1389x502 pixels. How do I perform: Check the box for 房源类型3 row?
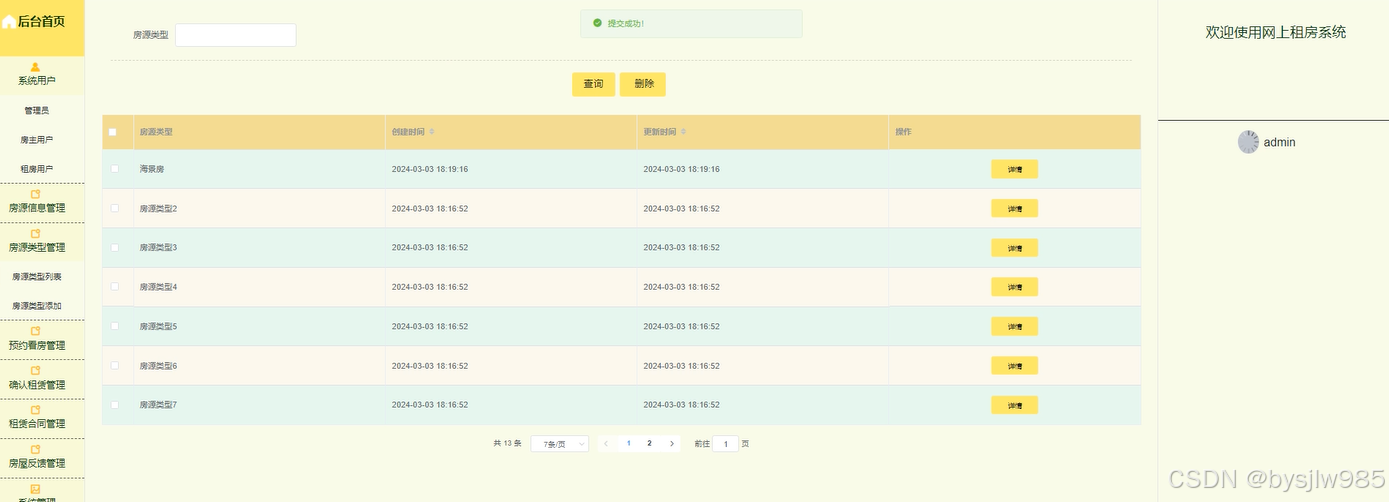pyautogui.click(x=114, y=247)
